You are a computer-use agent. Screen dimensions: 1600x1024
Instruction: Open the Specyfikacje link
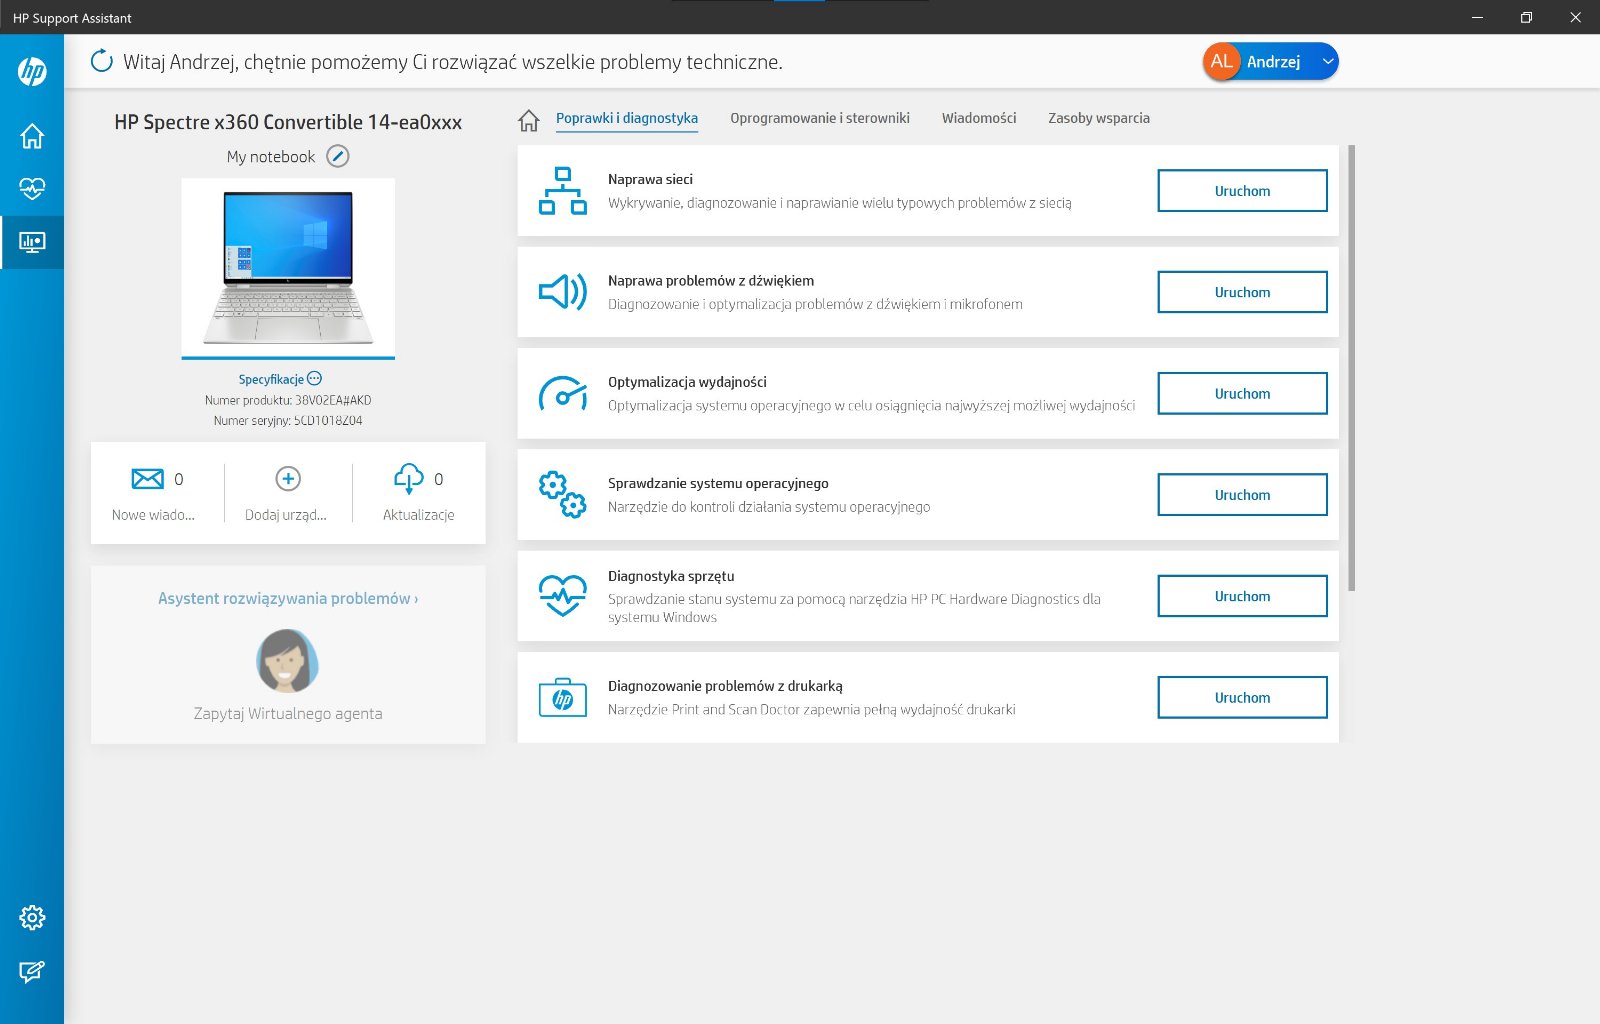click(x=271, y=379)
